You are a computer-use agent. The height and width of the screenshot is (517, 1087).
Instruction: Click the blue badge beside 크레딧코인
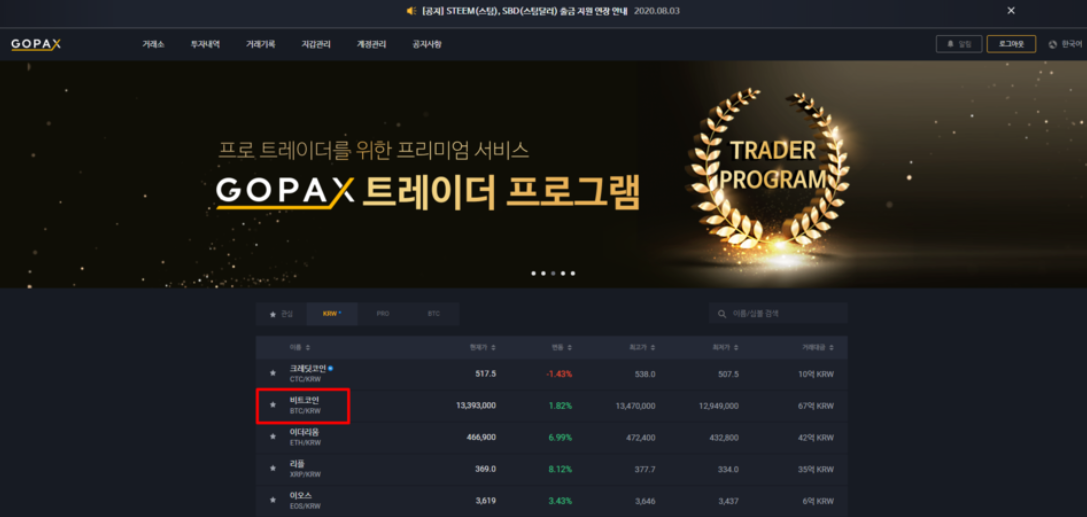[331, 369]
